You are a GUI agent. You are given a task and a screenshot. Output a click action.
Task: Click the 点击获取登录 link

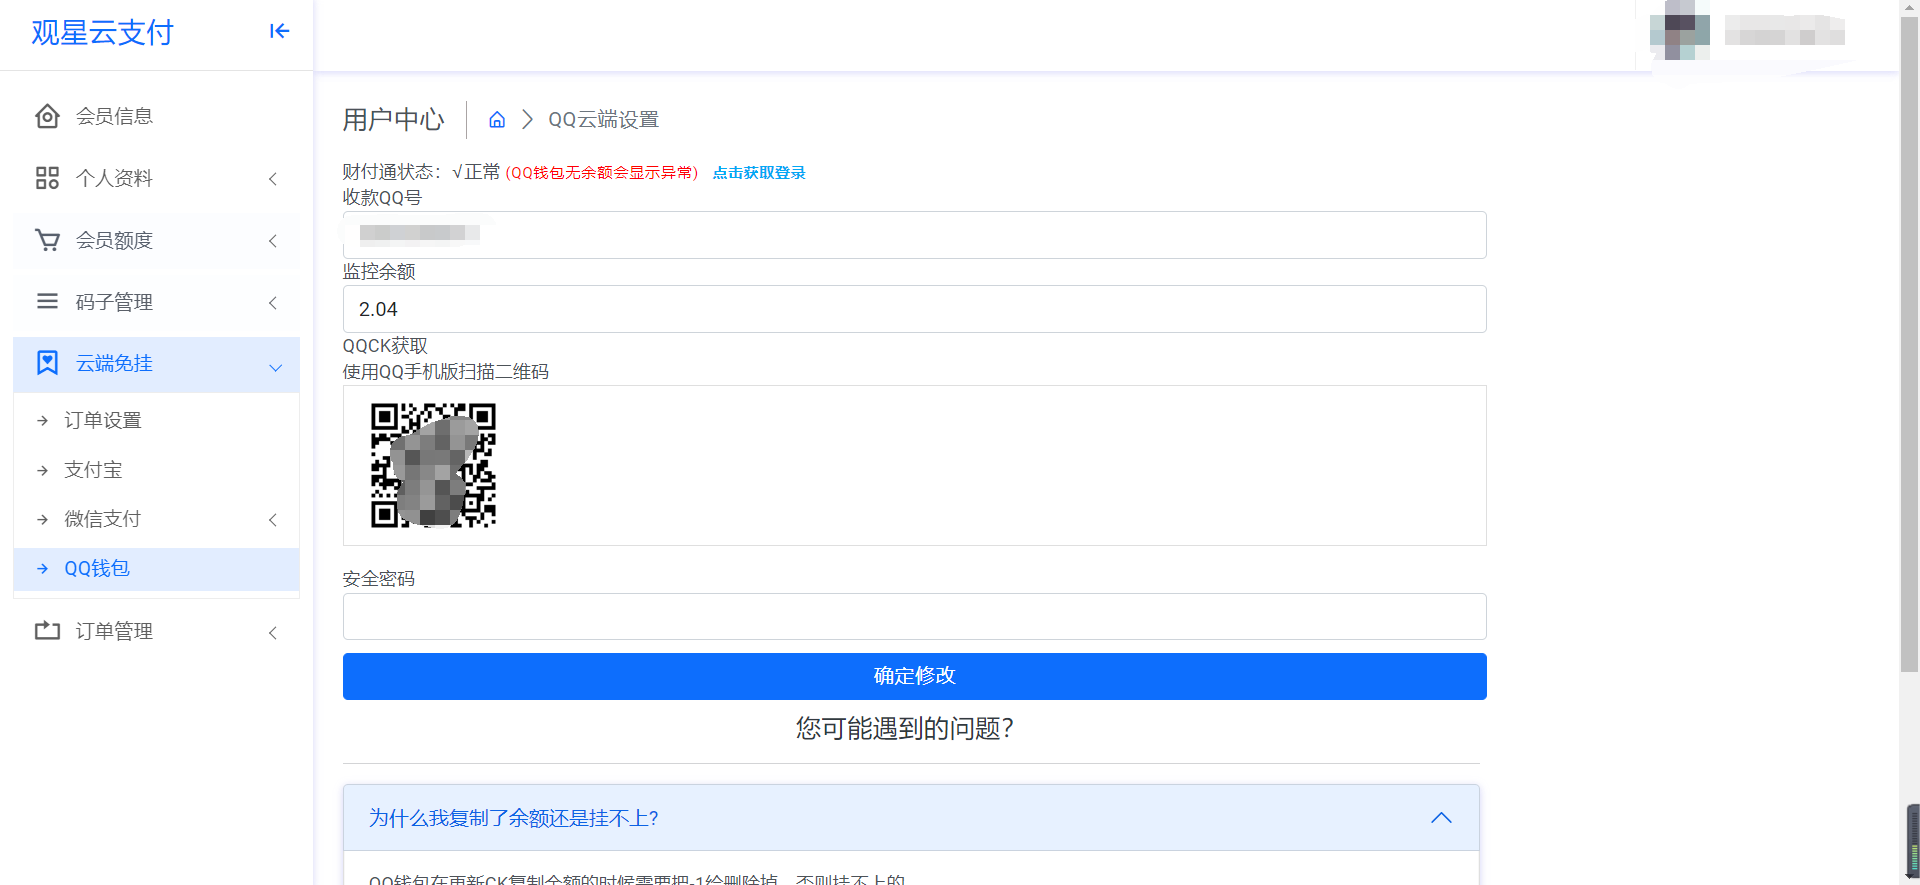pyautogui.click(x=759, y=173)
